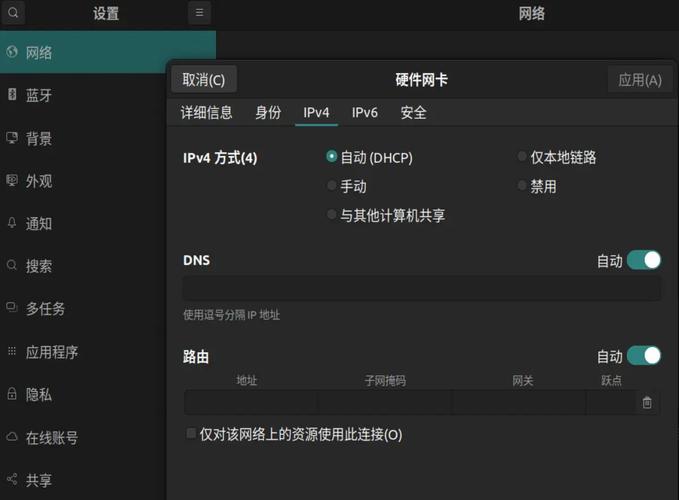Click the DNS address input field
Screen dimensions: 679x500
[x=421, y=289]
